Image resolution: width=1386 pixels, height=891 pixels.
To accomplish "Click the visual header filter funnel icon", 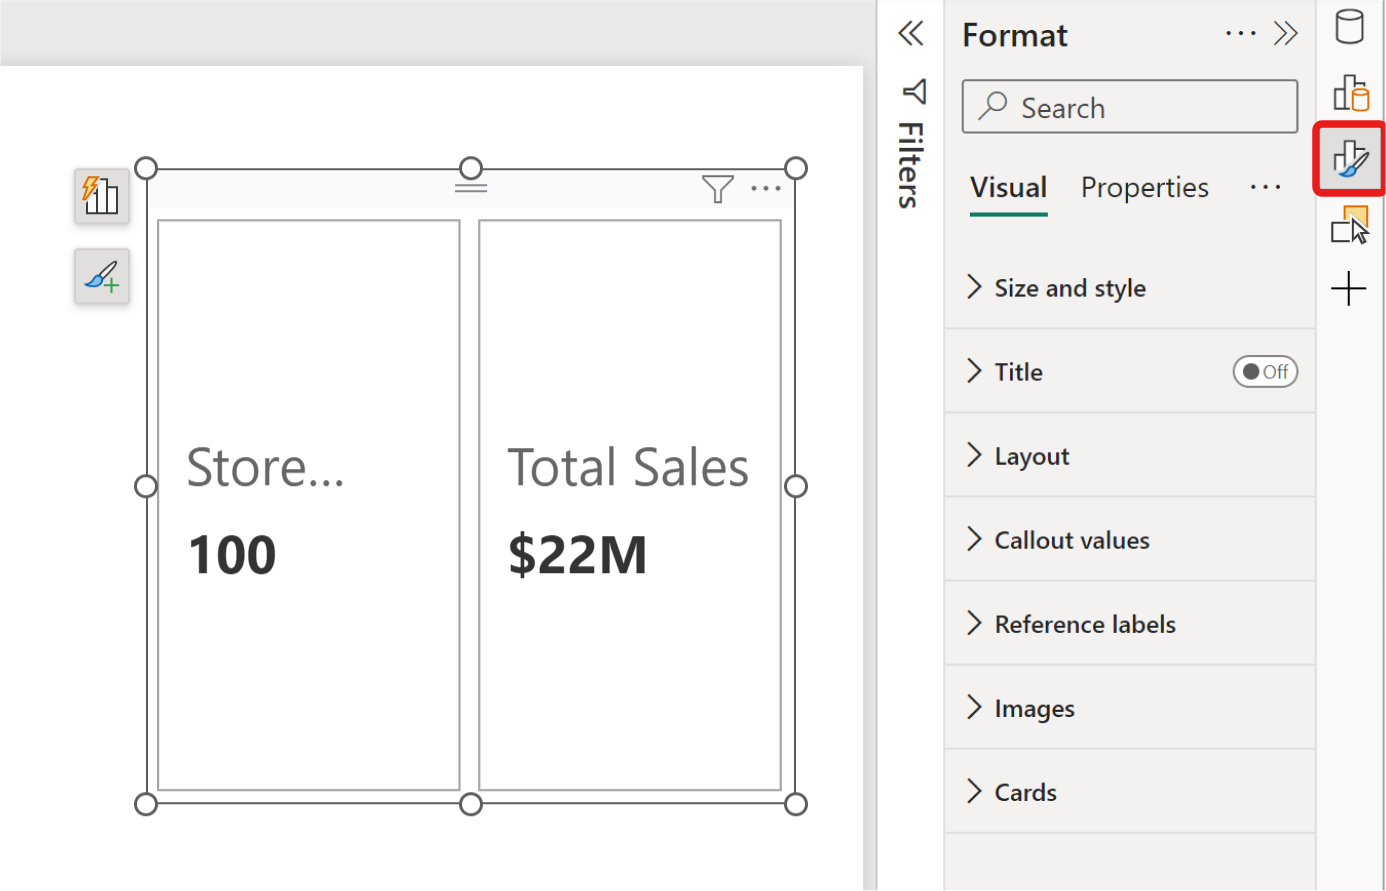I will (x=717, y=188).
